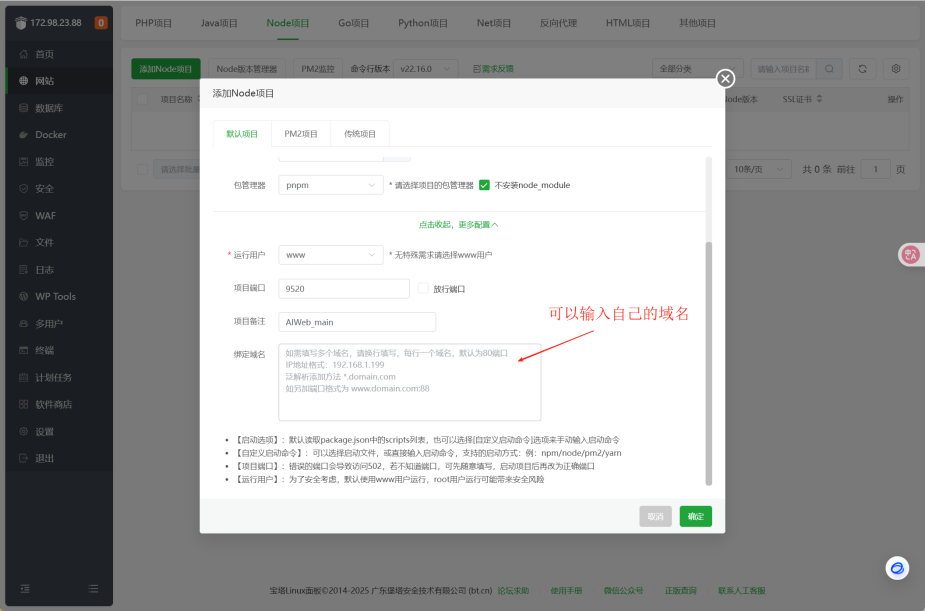Open 软件商店 via its grid icon

(x=24, y=405)
